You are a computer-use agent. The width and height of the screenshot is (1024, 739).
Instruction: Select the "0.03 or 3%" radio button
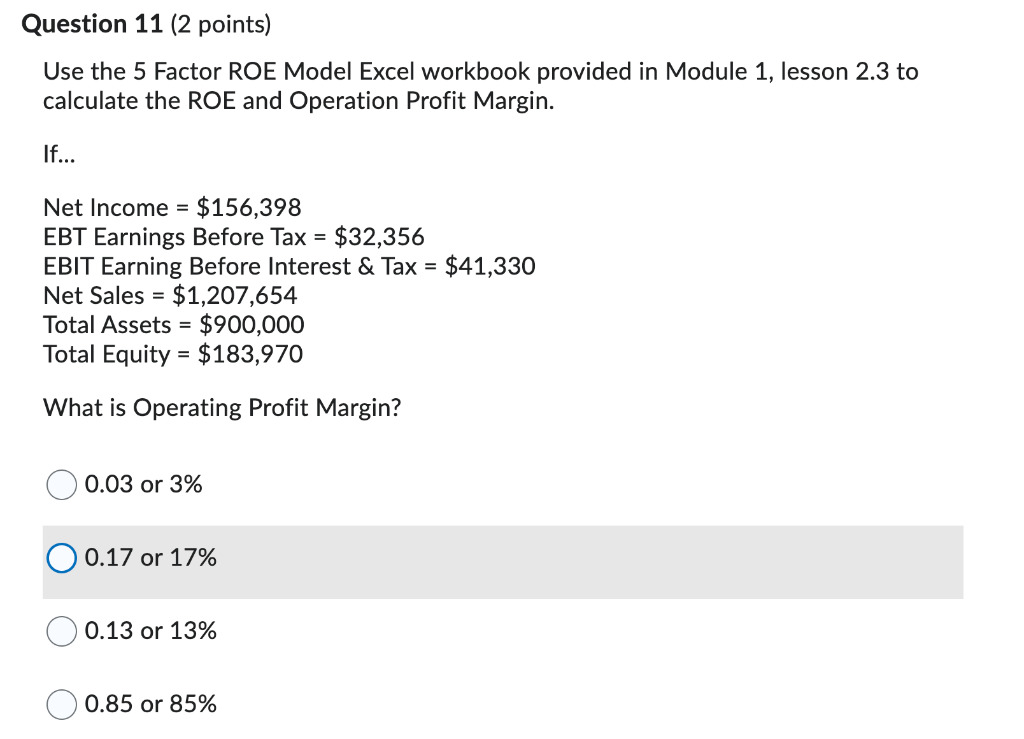pyautogui.click(x=61, y=485)
